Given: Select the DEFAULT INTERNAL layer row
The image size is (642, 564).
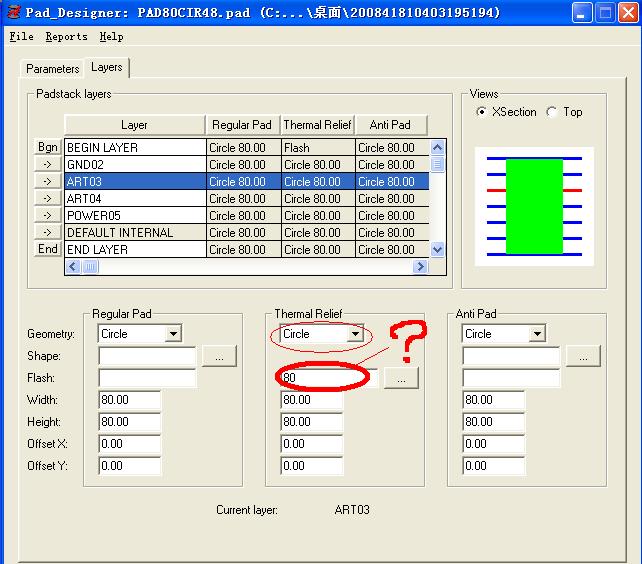Looking at the screenshot, I should point(247,232).
